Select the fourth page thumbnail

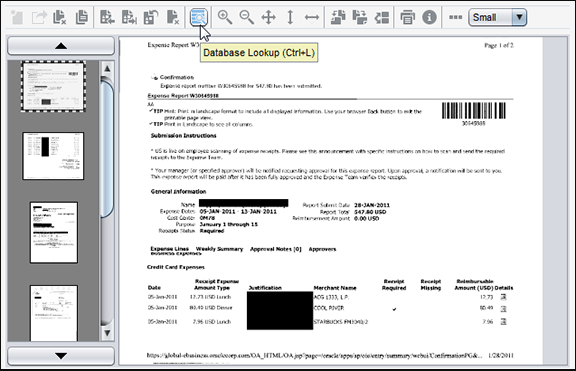(x=54, y=313)
